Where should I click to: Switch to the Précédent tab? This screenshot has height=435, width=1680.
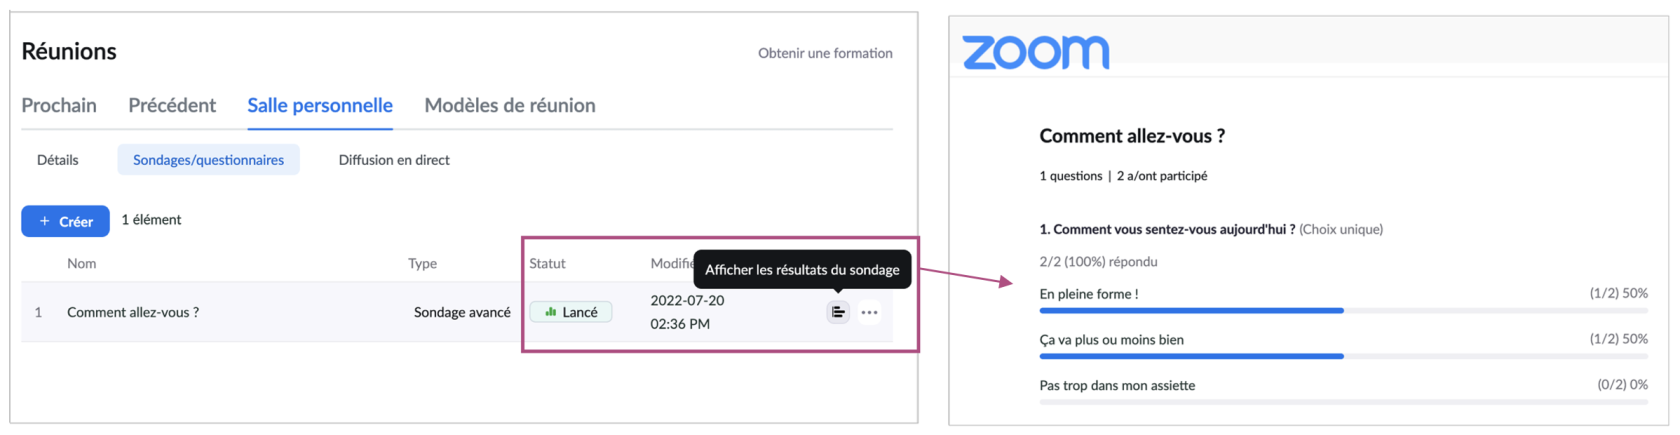[x=172, y=105]
